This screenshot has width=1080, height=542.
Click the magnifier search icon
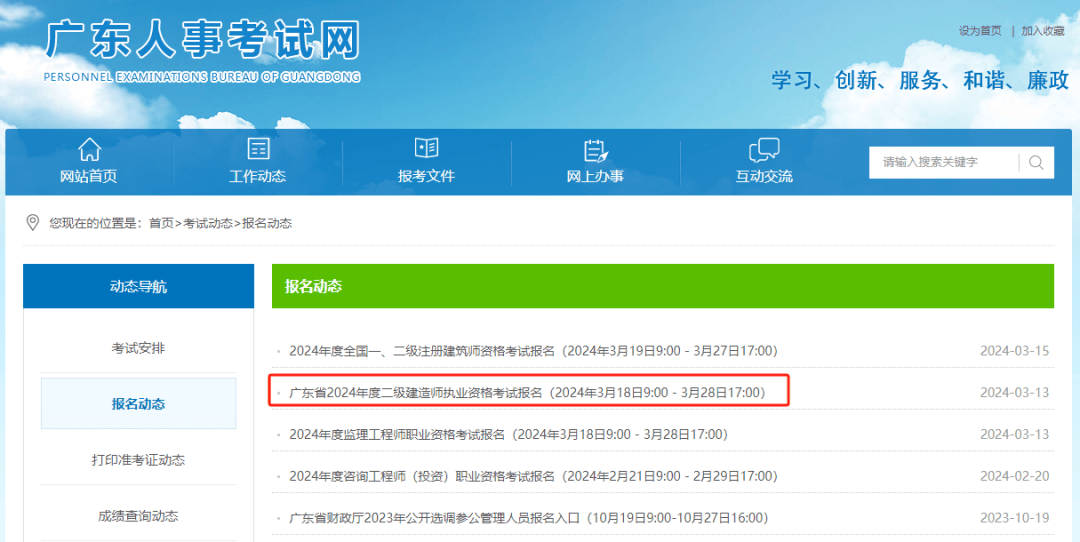pyautogui.click(x=1036, y=163)
